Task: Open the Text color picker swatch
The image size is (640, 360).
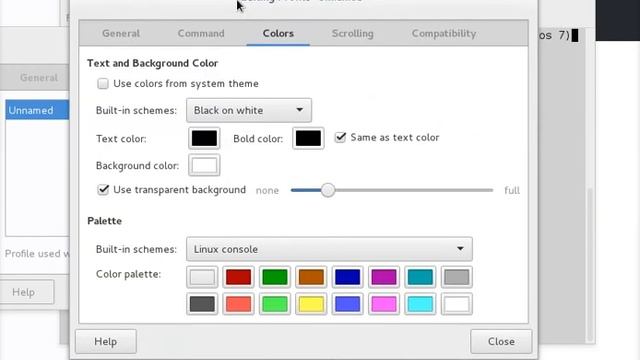Action: point(204,138)
